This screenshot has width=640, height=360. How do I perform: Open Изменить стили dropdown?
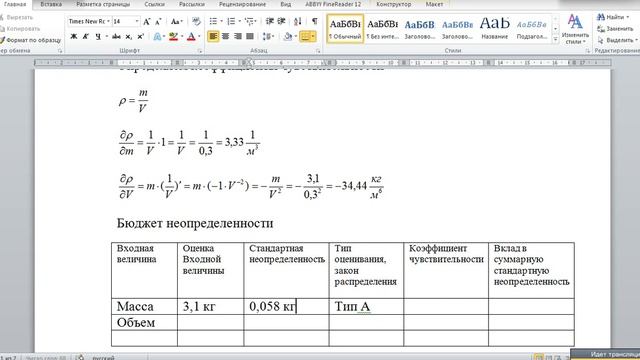575,29
